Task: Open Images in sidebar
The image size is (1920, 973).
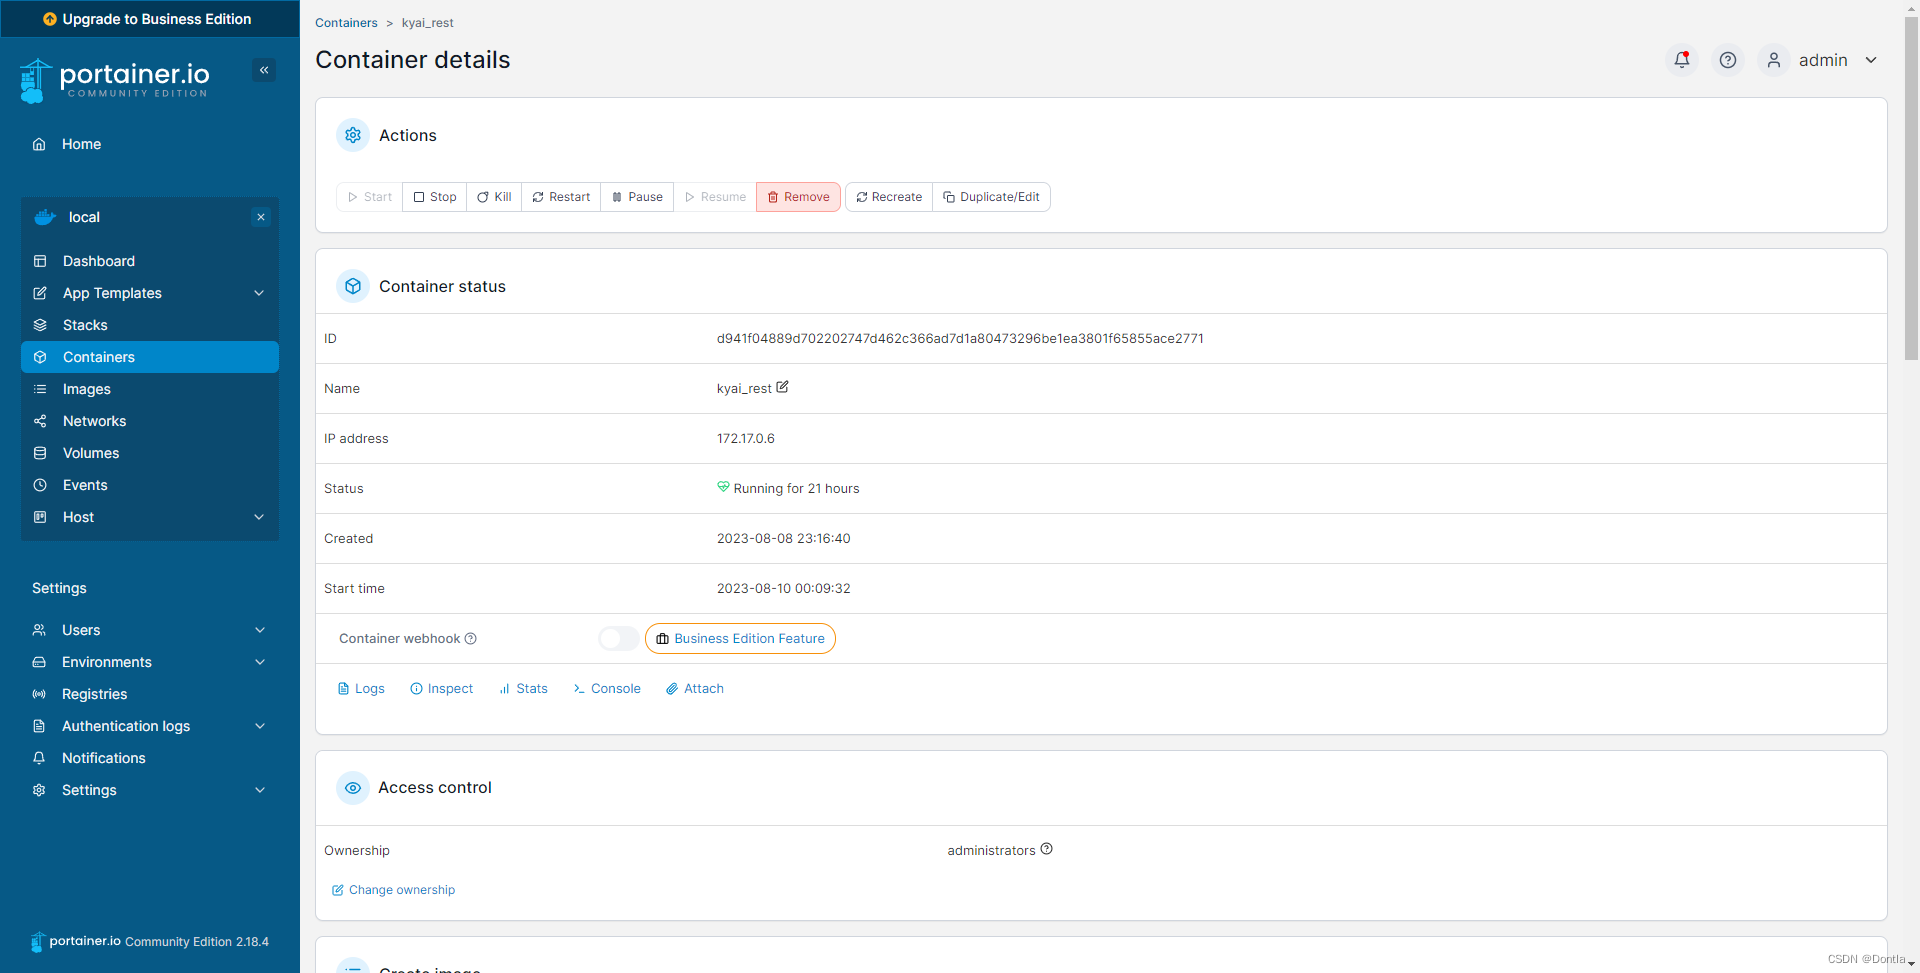Action: click(x=150, y=389)
